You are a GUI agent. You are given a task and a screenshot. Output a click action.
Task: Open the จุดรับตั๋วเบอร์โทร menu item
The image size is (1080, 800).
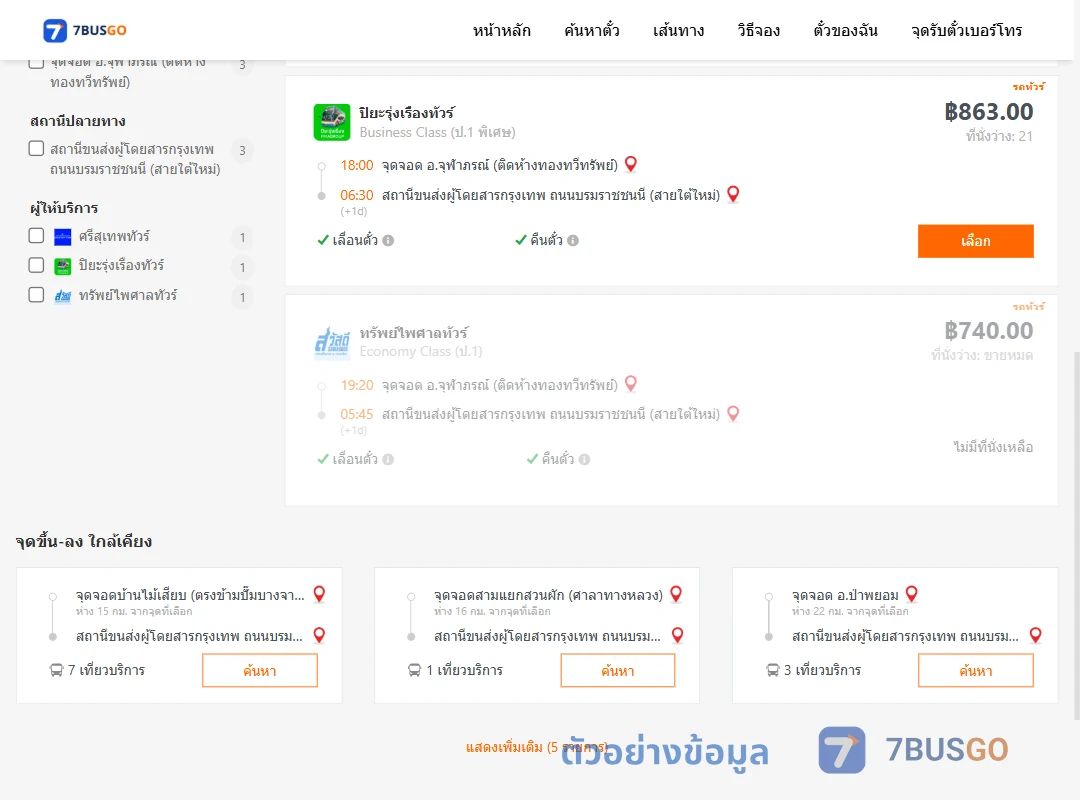click(966, 30)
